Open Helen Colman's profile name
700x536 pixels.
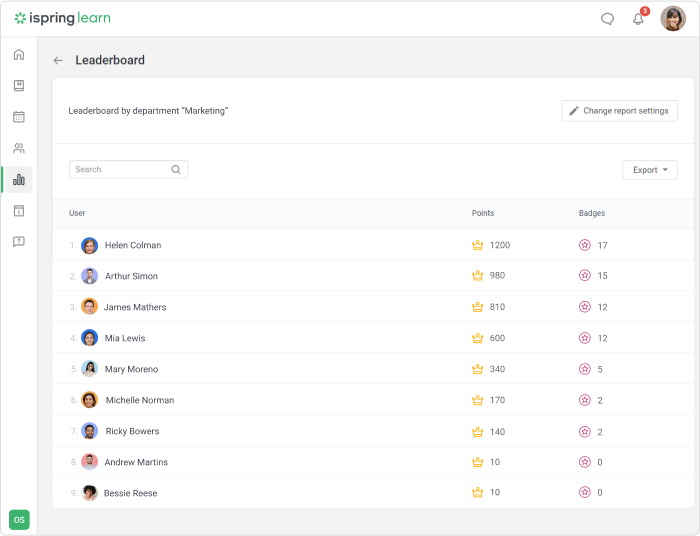133,245
